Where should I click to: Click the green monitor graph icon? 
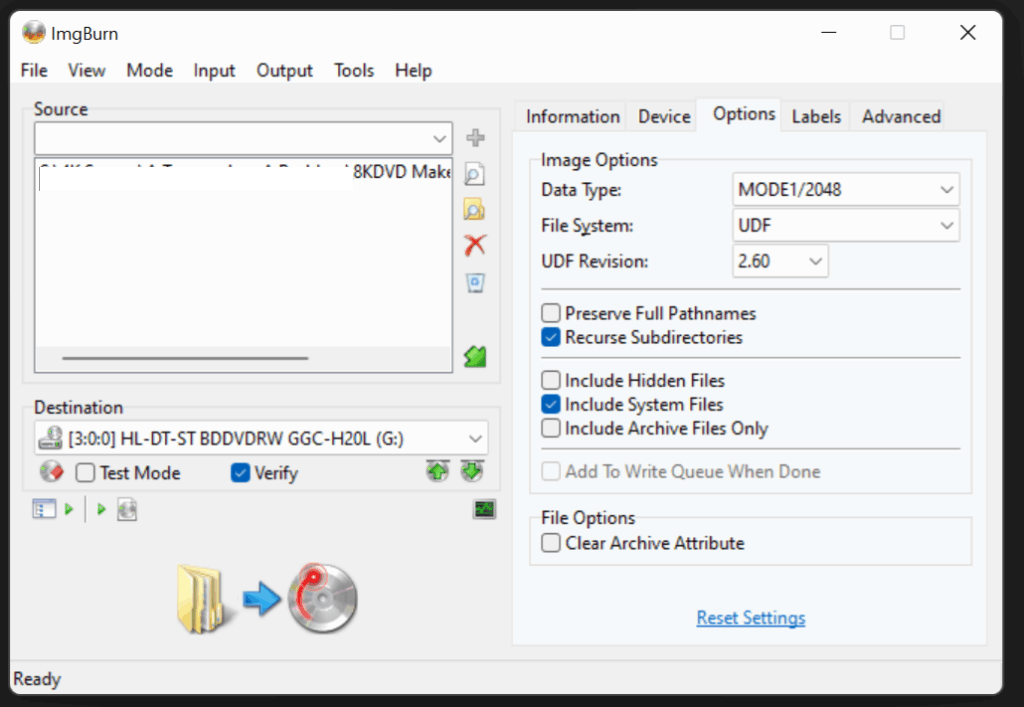click(484, 510)
